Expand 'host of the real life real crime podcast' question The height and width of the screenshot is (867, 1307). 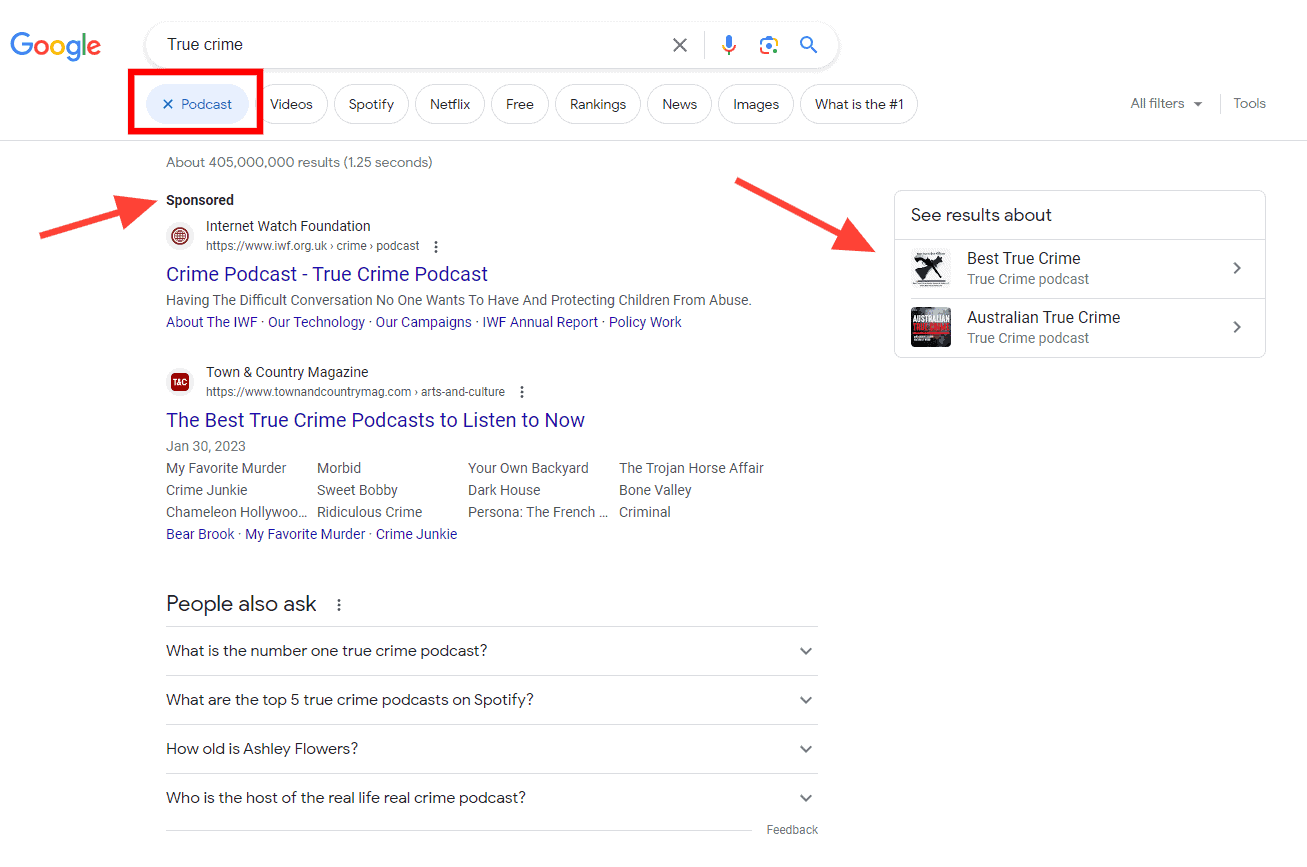point(491,798)
